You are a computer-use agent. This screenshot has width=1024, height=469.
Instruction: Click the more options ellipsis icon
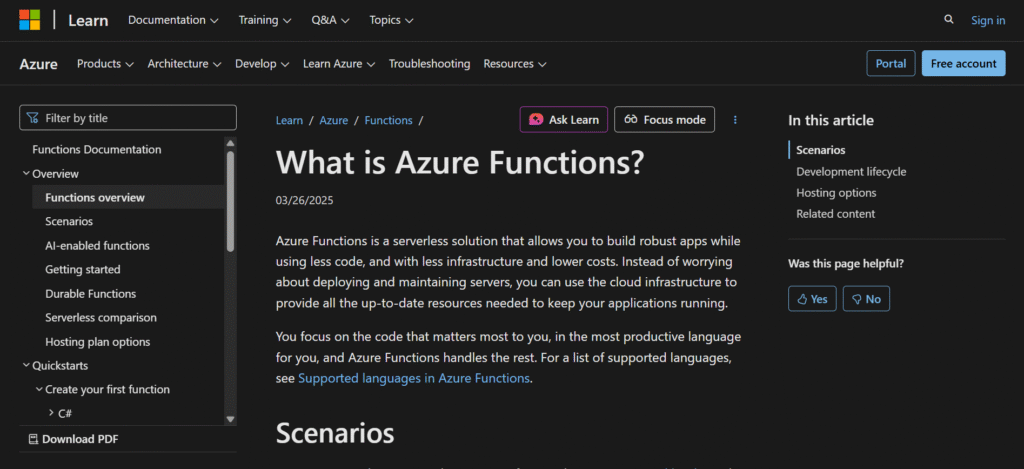tap(735, 120)
